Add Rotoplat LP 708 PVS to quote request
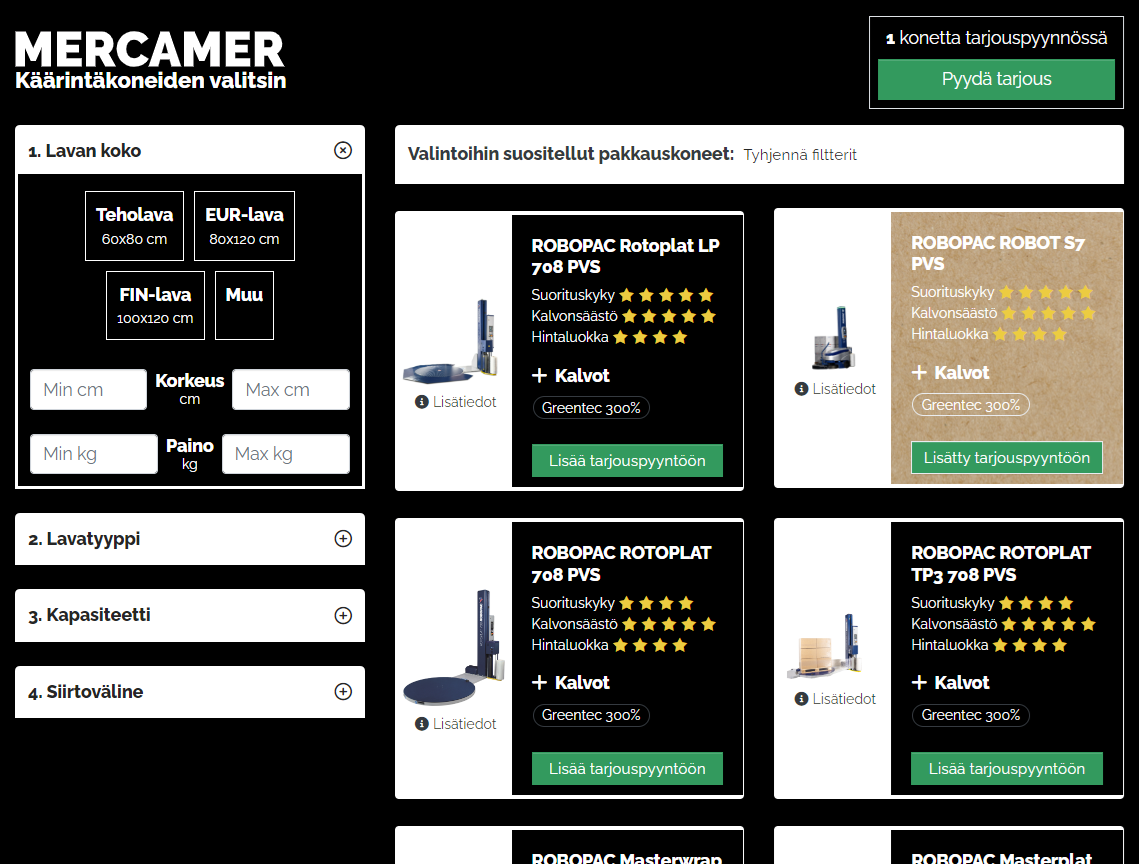Image resolution: width=1139 pixels, height=864 pixels. point(627,461)
